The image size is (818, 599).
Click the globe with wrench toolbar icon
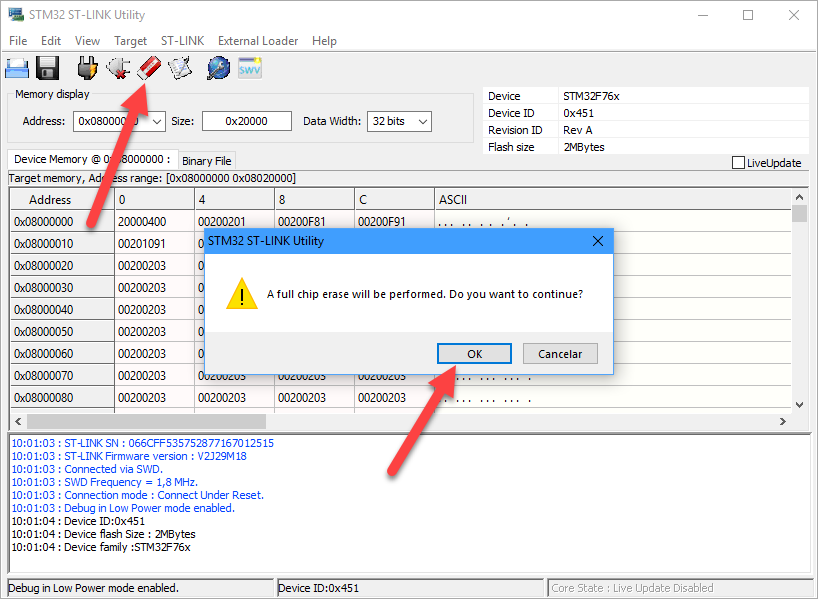(x=219, y=68)
